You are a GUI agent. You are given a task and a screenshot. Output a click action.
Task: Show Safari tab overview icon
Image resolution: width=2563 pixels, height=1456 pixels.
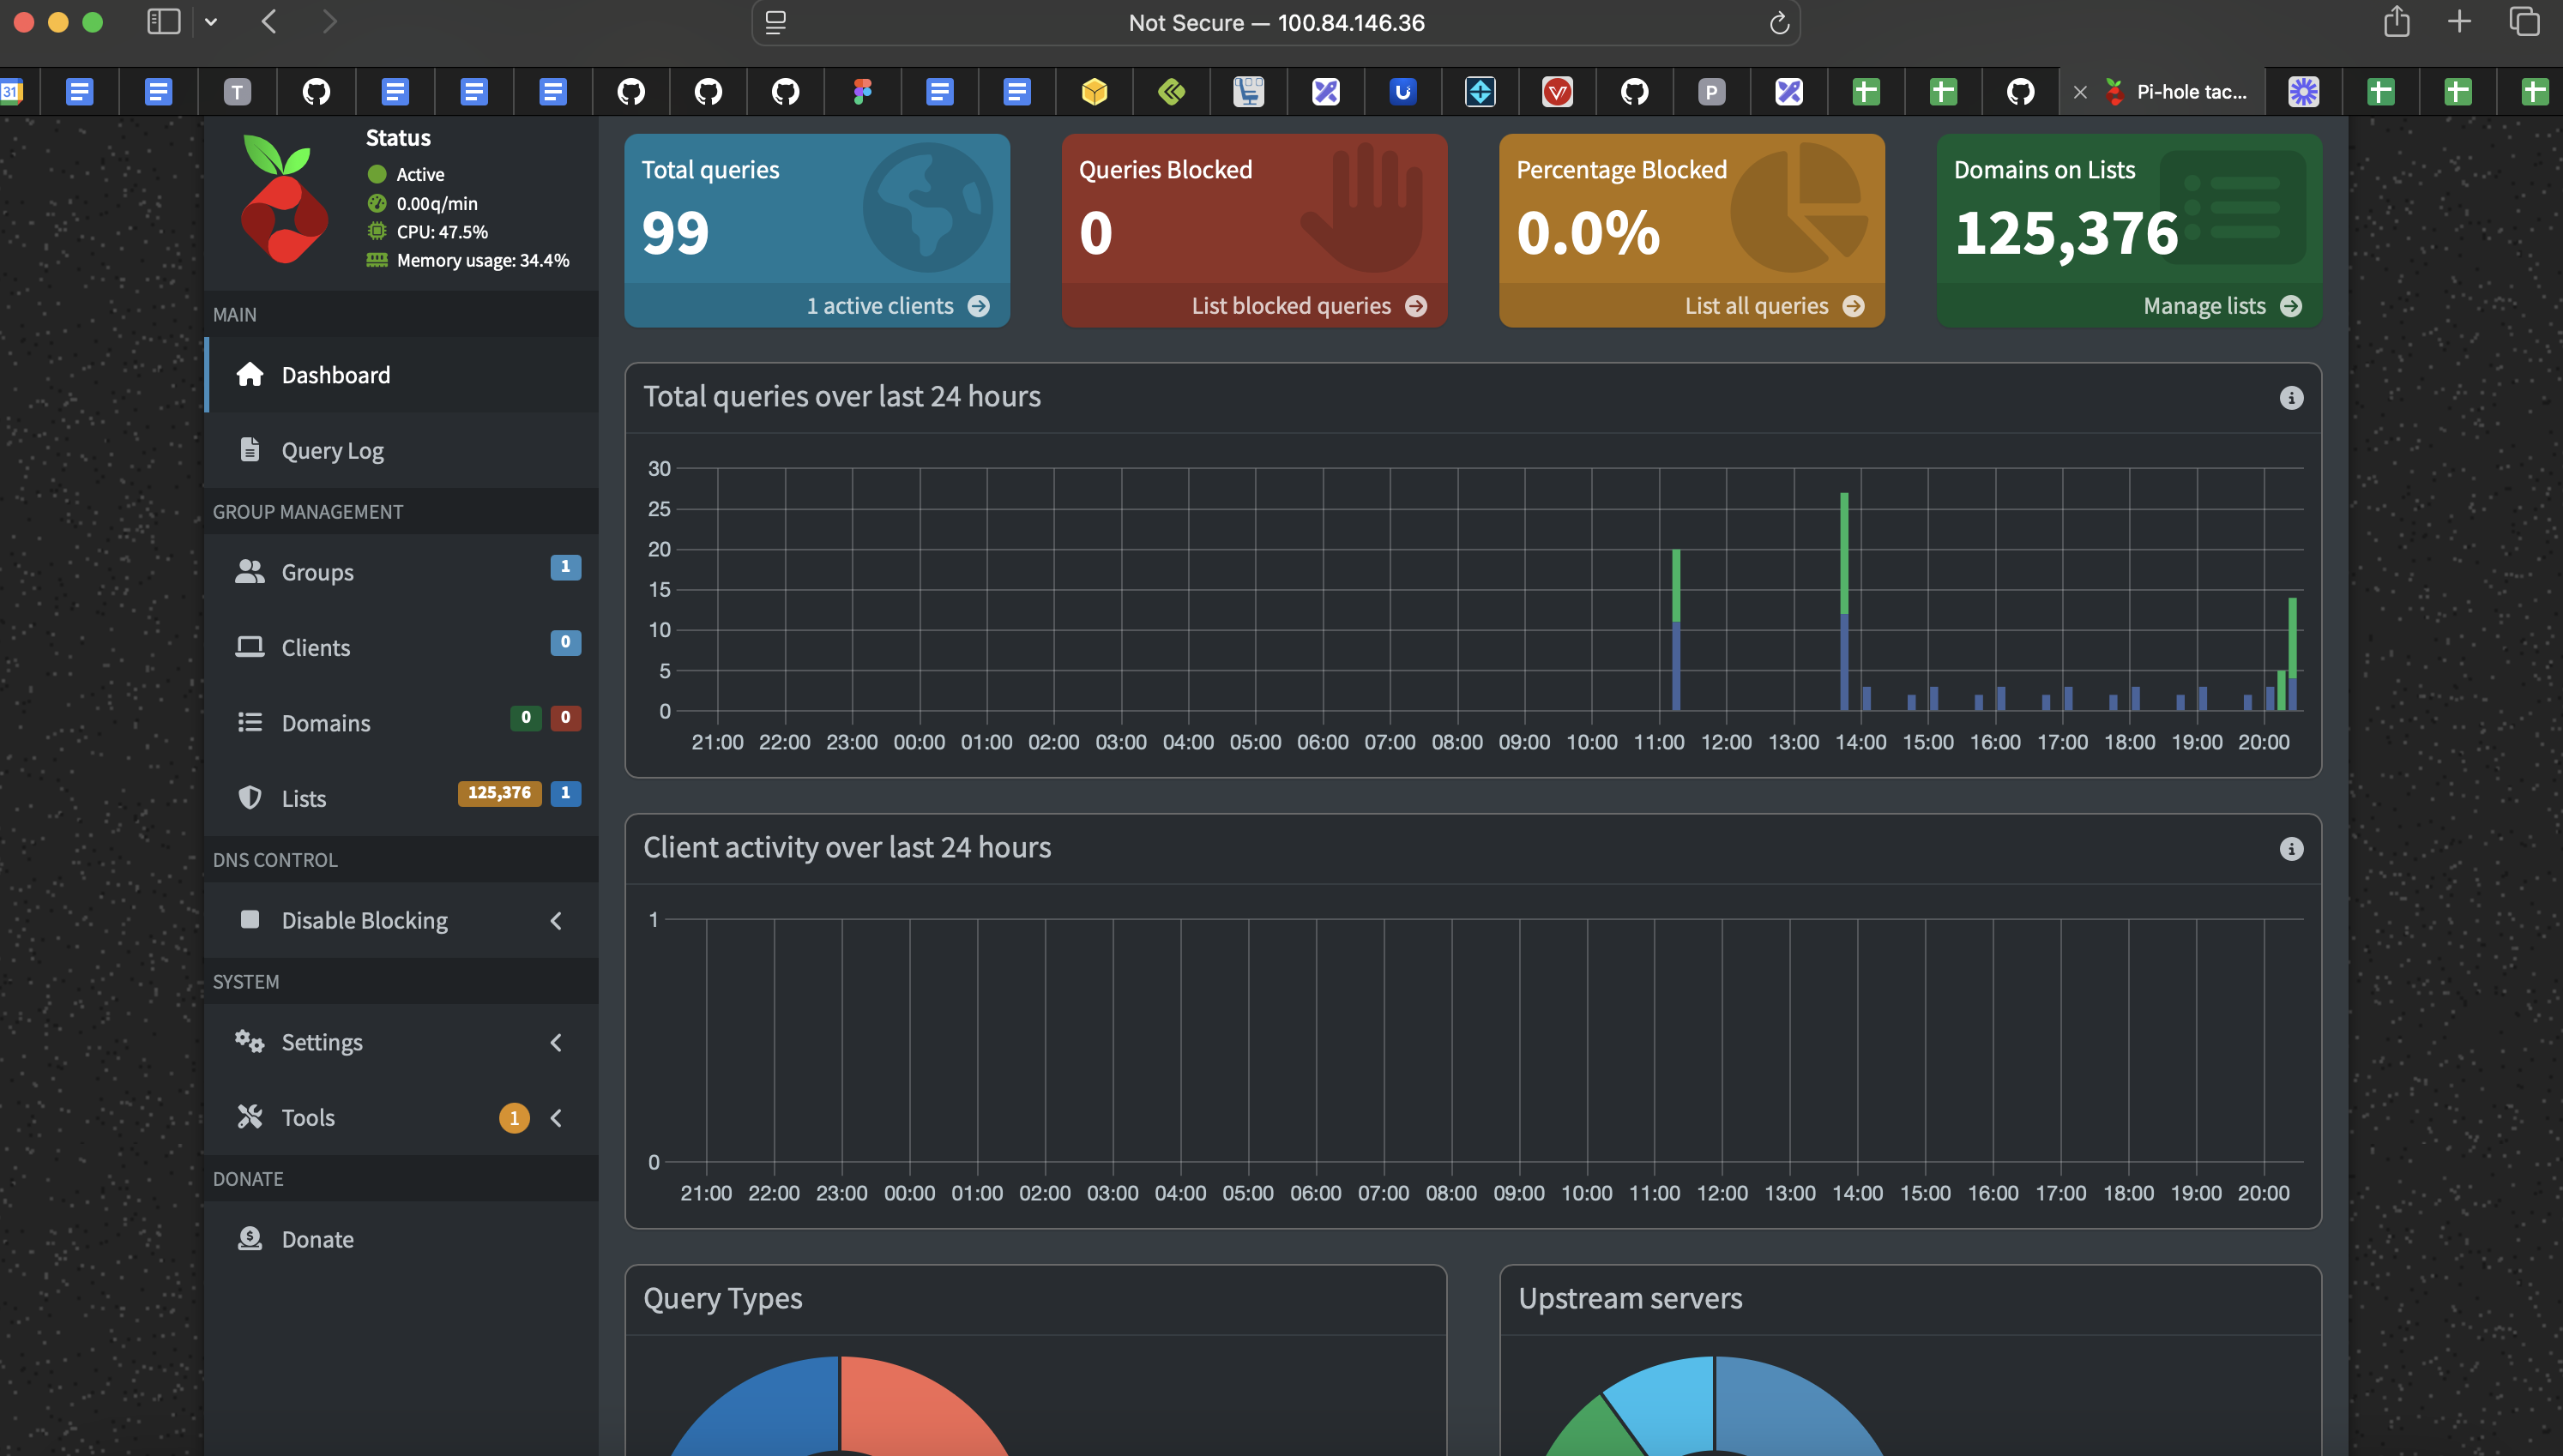click(x=2525, y=22)
